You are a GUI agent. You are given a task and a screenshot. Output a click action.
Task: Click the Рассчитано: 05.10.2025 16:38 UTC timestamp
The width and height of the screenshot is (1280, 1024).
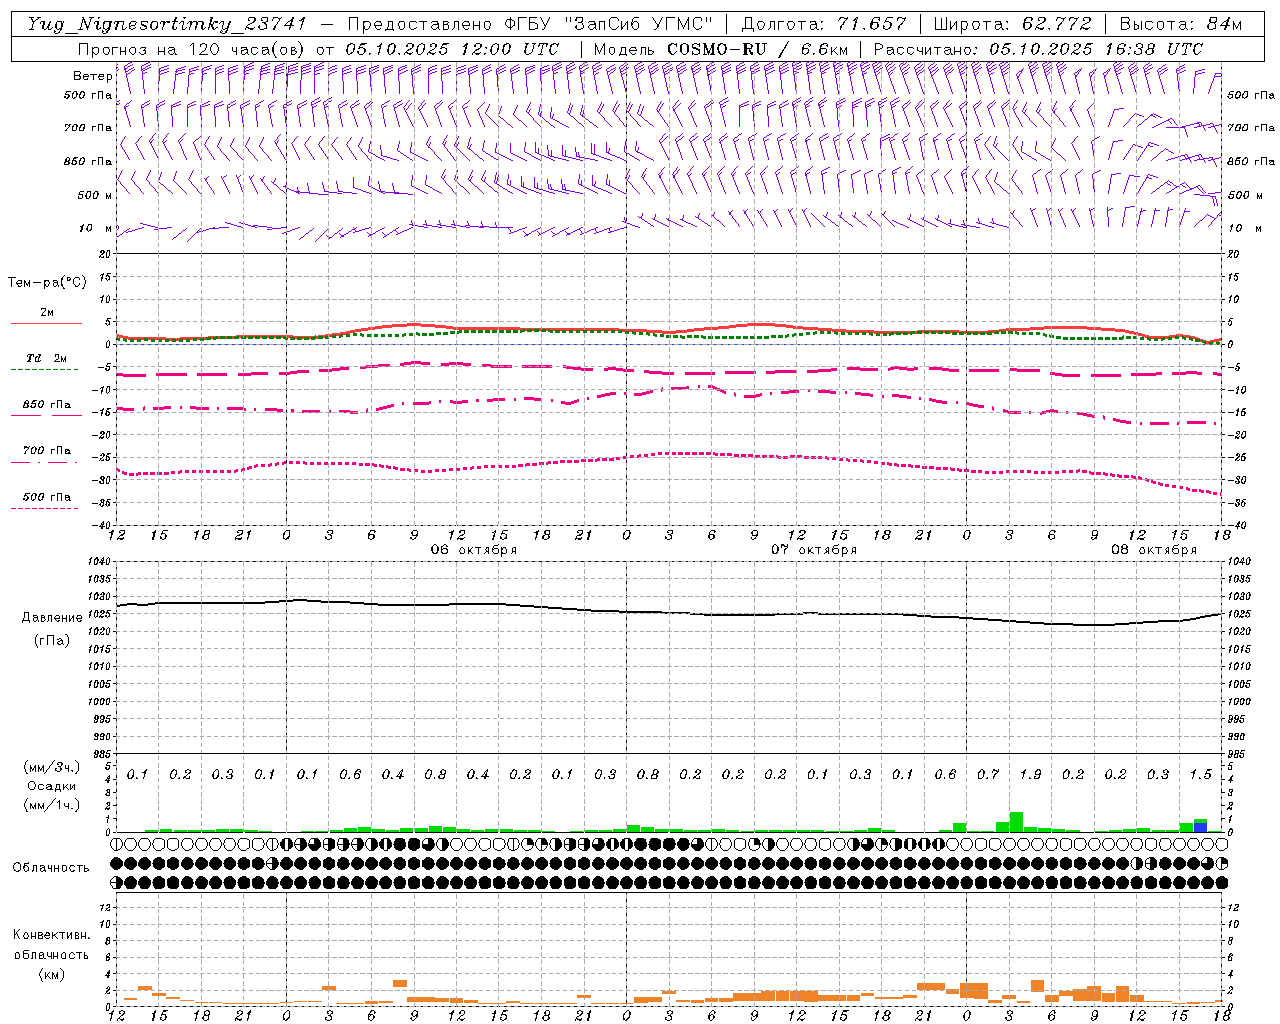pyautogui.click(x=1038, y=49)
